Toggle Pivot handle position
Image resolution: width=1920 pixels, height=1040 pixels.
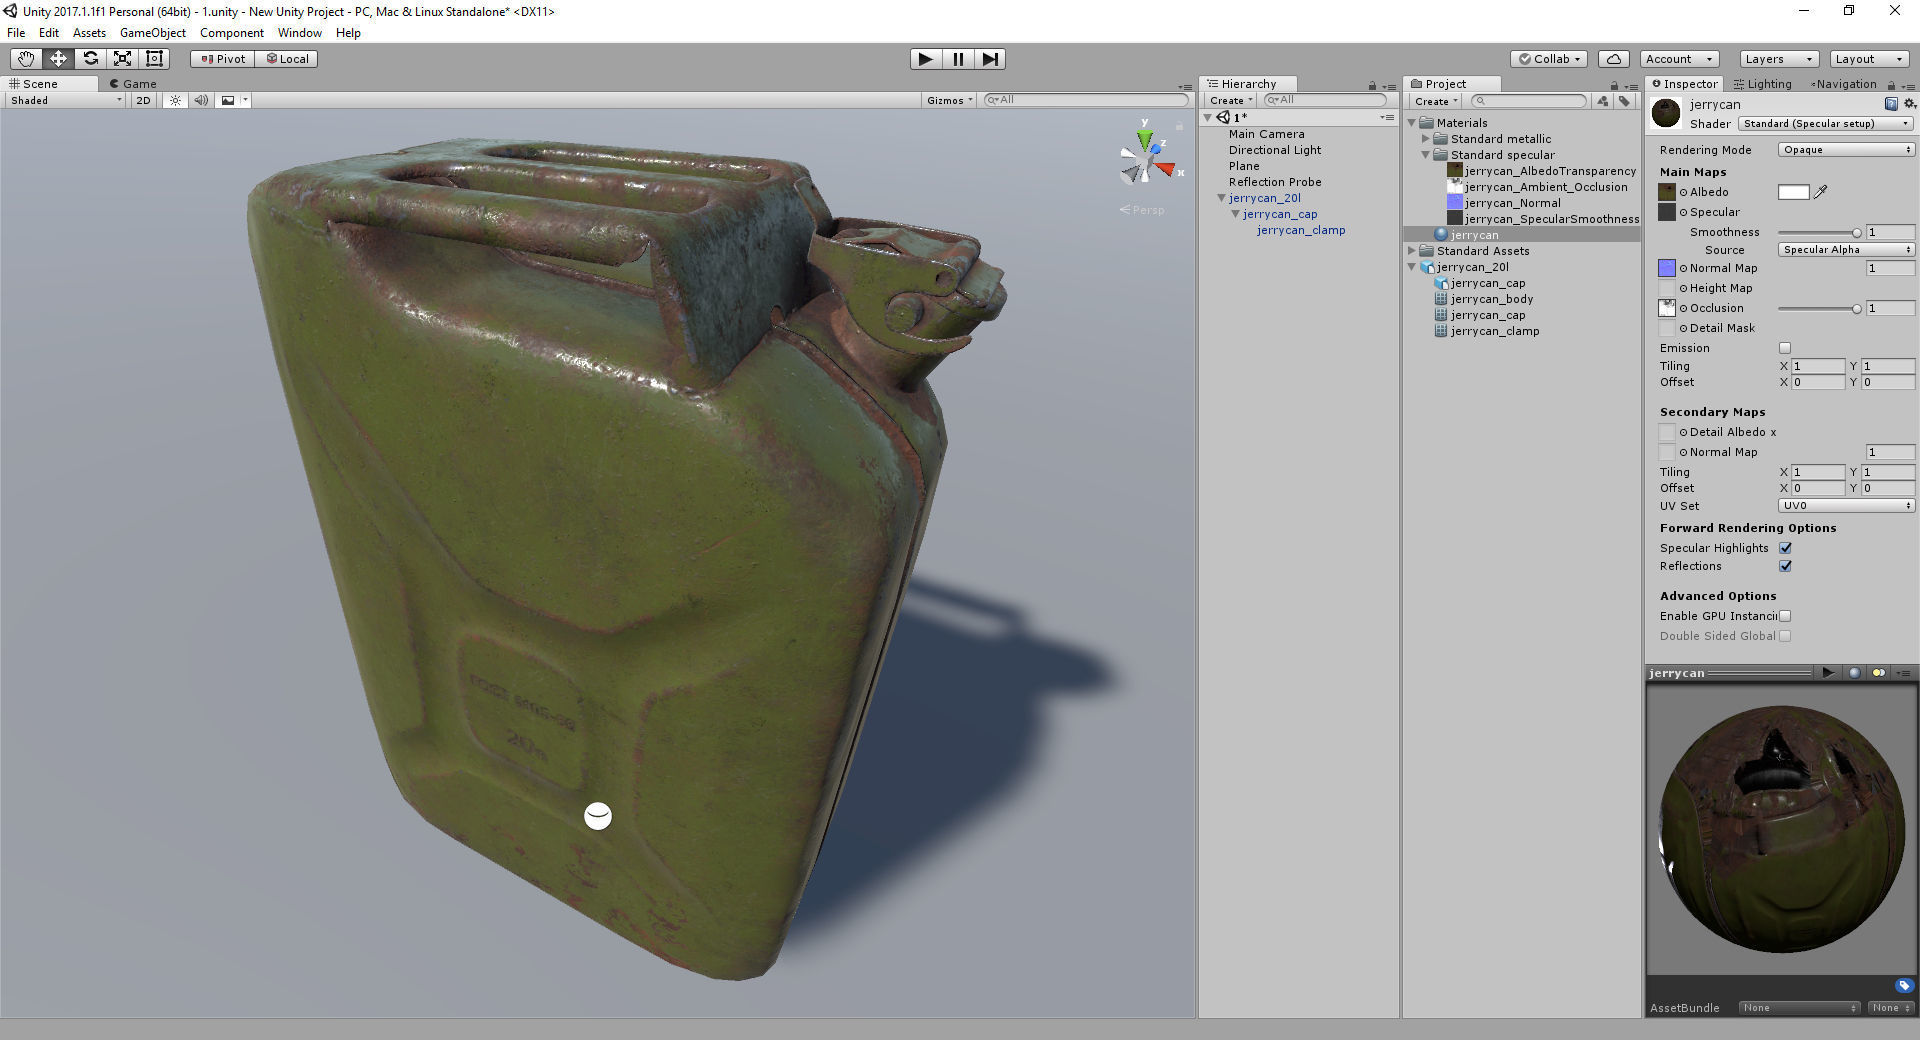pyautogui.click(x=223, y=59)
